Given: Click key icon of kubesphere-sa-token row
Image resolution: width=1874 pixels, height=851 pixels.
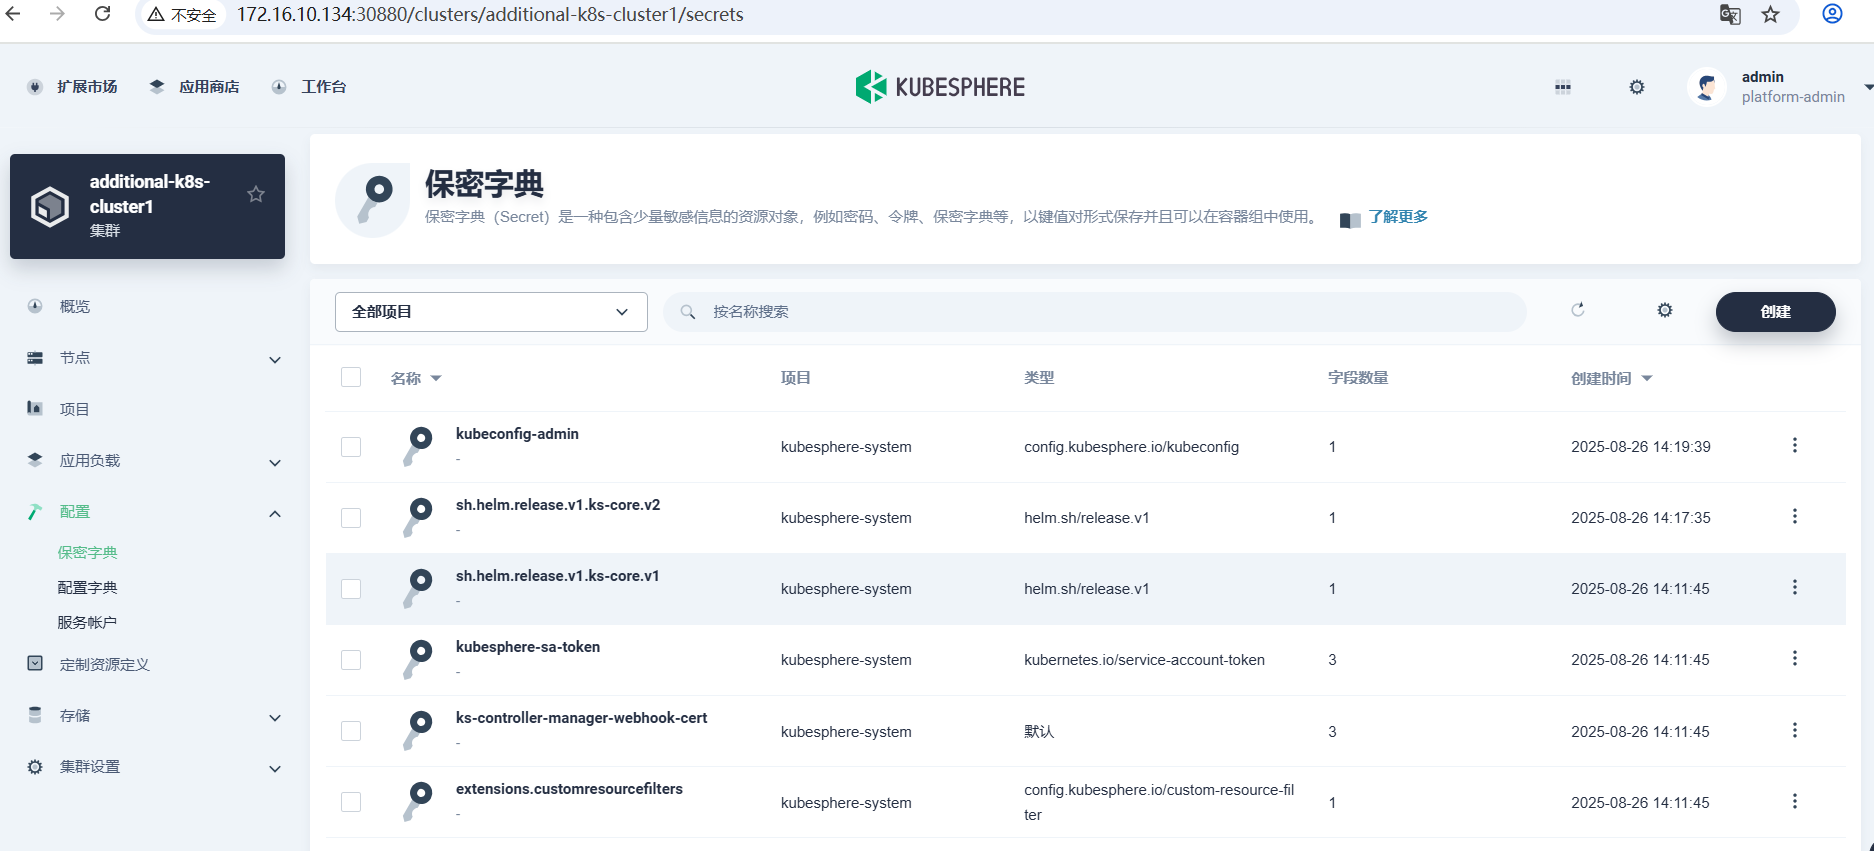Looking at the screenshot, I should click(x=418, y=659).
